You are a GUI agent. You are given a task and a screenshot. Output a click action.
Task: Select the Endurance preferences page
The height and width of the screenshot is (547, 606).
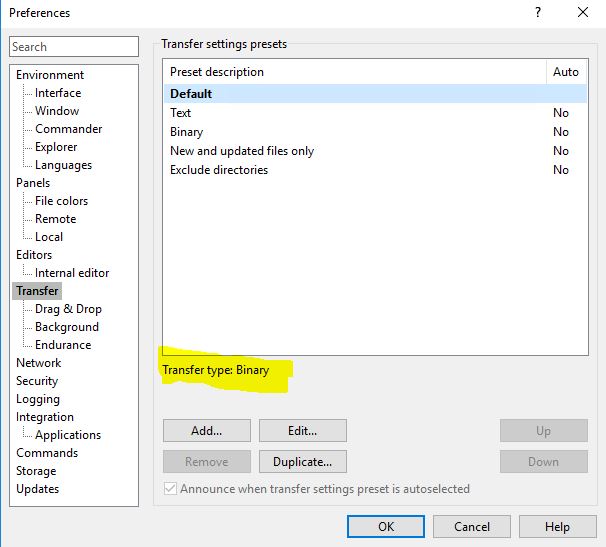point(63,345)
